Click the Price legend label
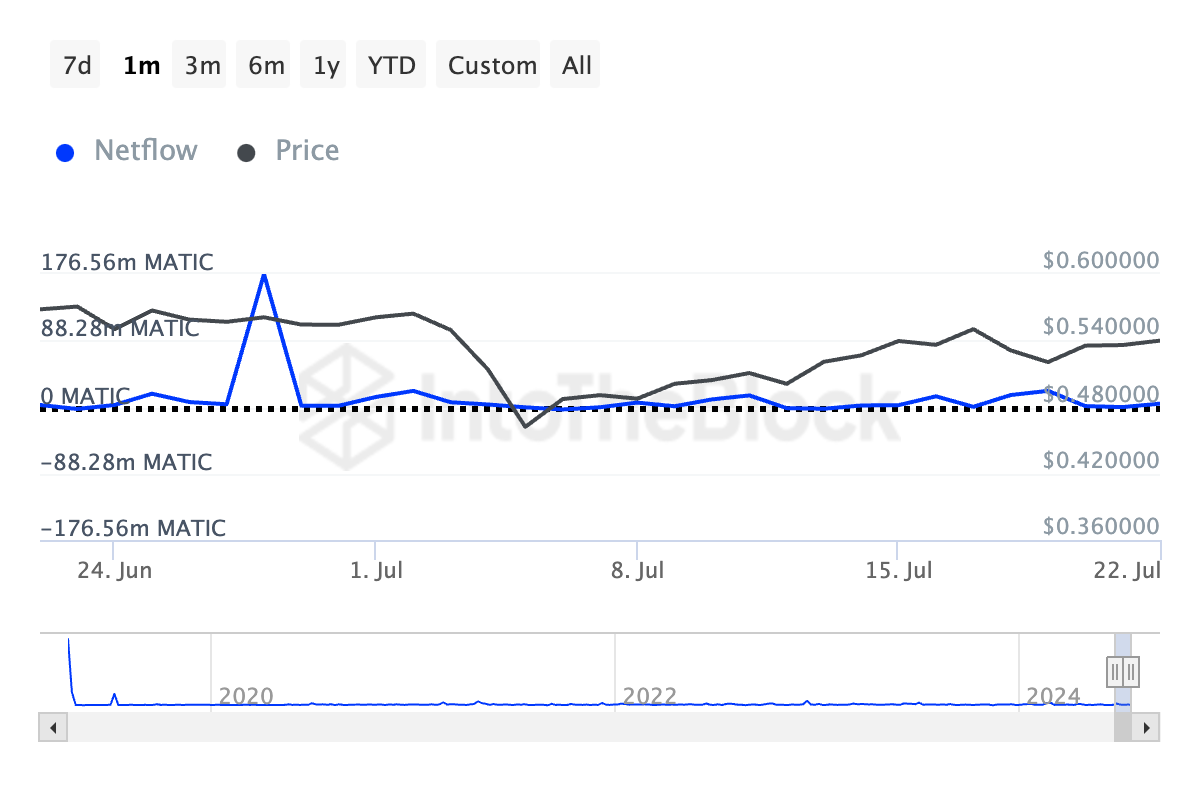This screenshot has height=800, width=1200. click(307, 151)
